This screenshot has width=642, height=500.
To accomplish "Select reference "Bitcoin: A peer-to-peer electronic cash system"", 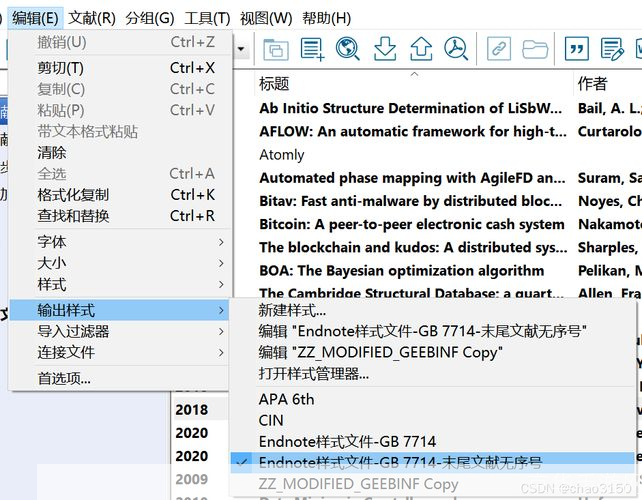I will [x=412, y=224].
